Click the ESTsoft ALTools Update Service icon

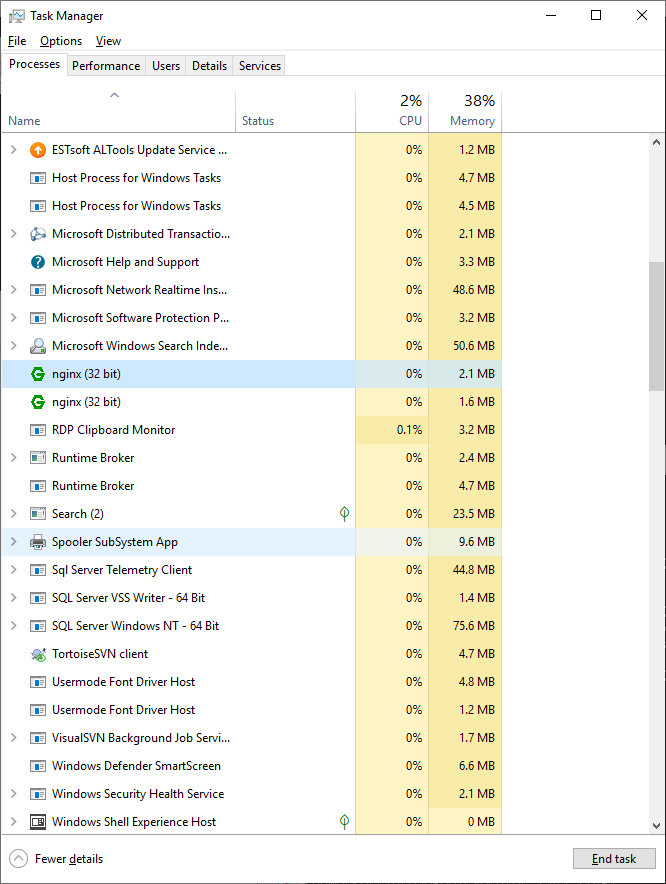[x=38, y=150]
